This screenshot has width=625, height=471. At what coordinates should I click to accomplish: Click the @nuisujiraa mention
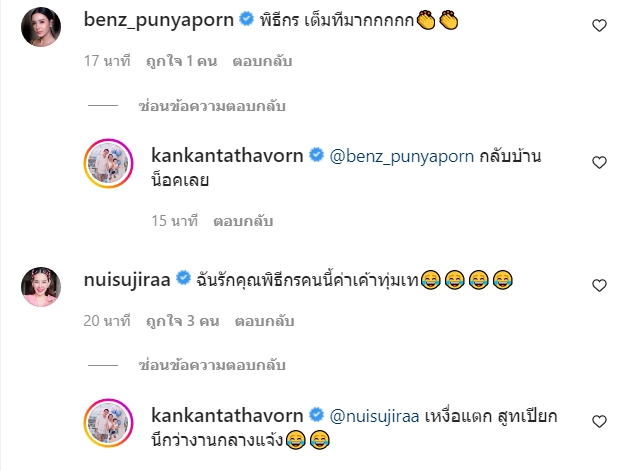pyautogui.click(x=374, y=416)
